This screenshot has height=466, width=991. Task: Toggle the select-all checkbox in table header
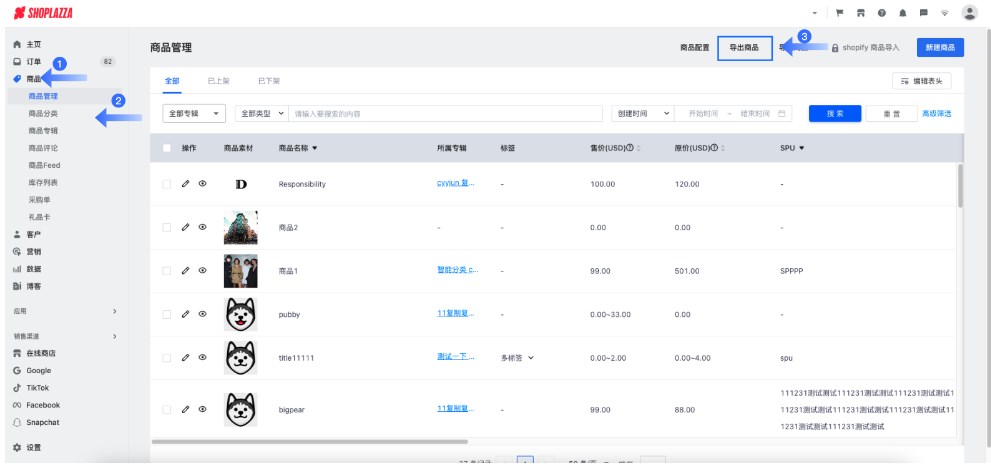167,148
